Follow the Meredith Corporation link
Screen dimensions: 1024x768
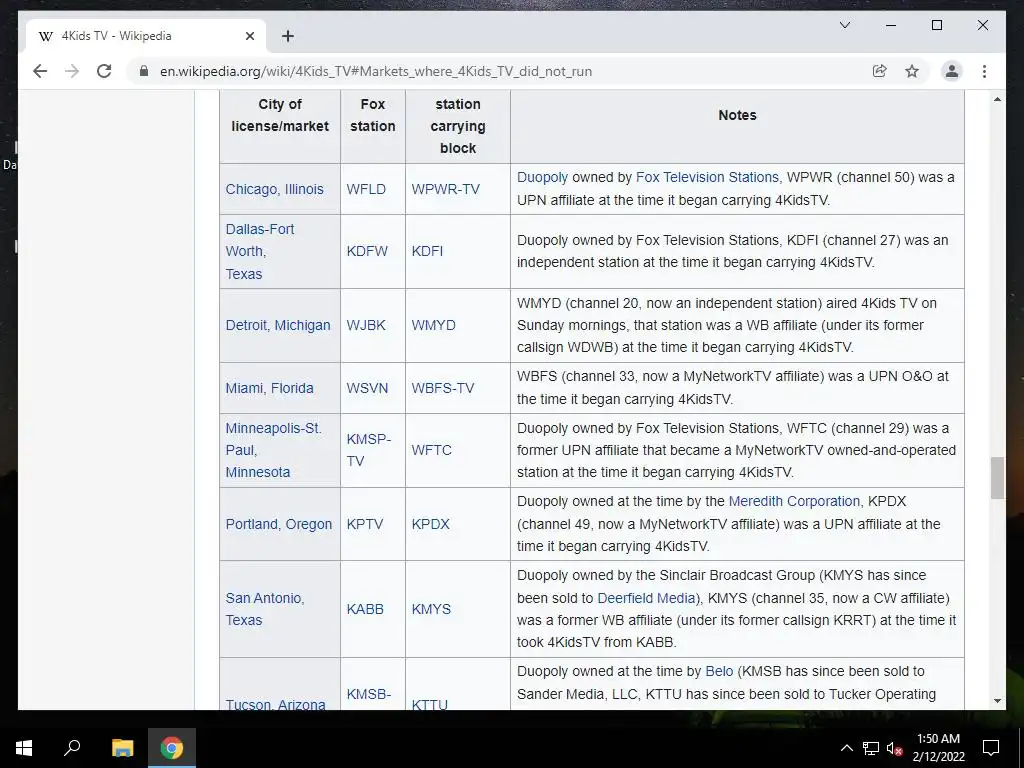[x=794, y=501]
